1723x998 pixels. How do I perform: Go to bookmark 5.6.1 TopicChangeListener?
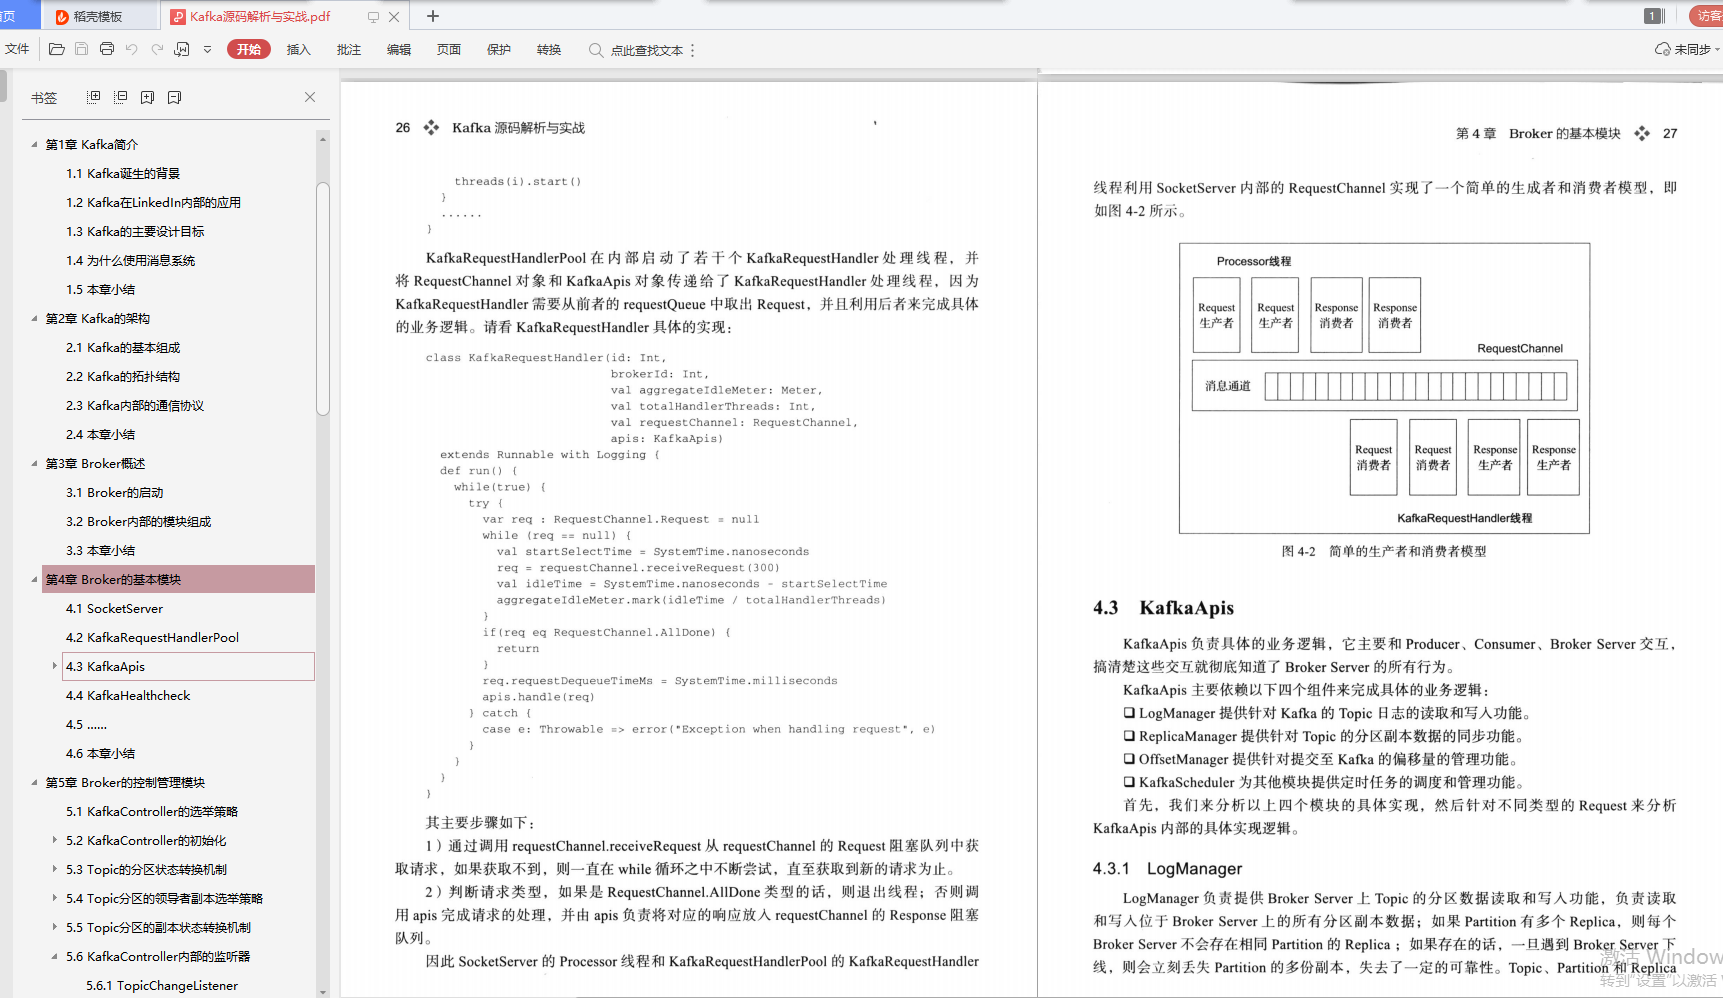pos(162,986)
